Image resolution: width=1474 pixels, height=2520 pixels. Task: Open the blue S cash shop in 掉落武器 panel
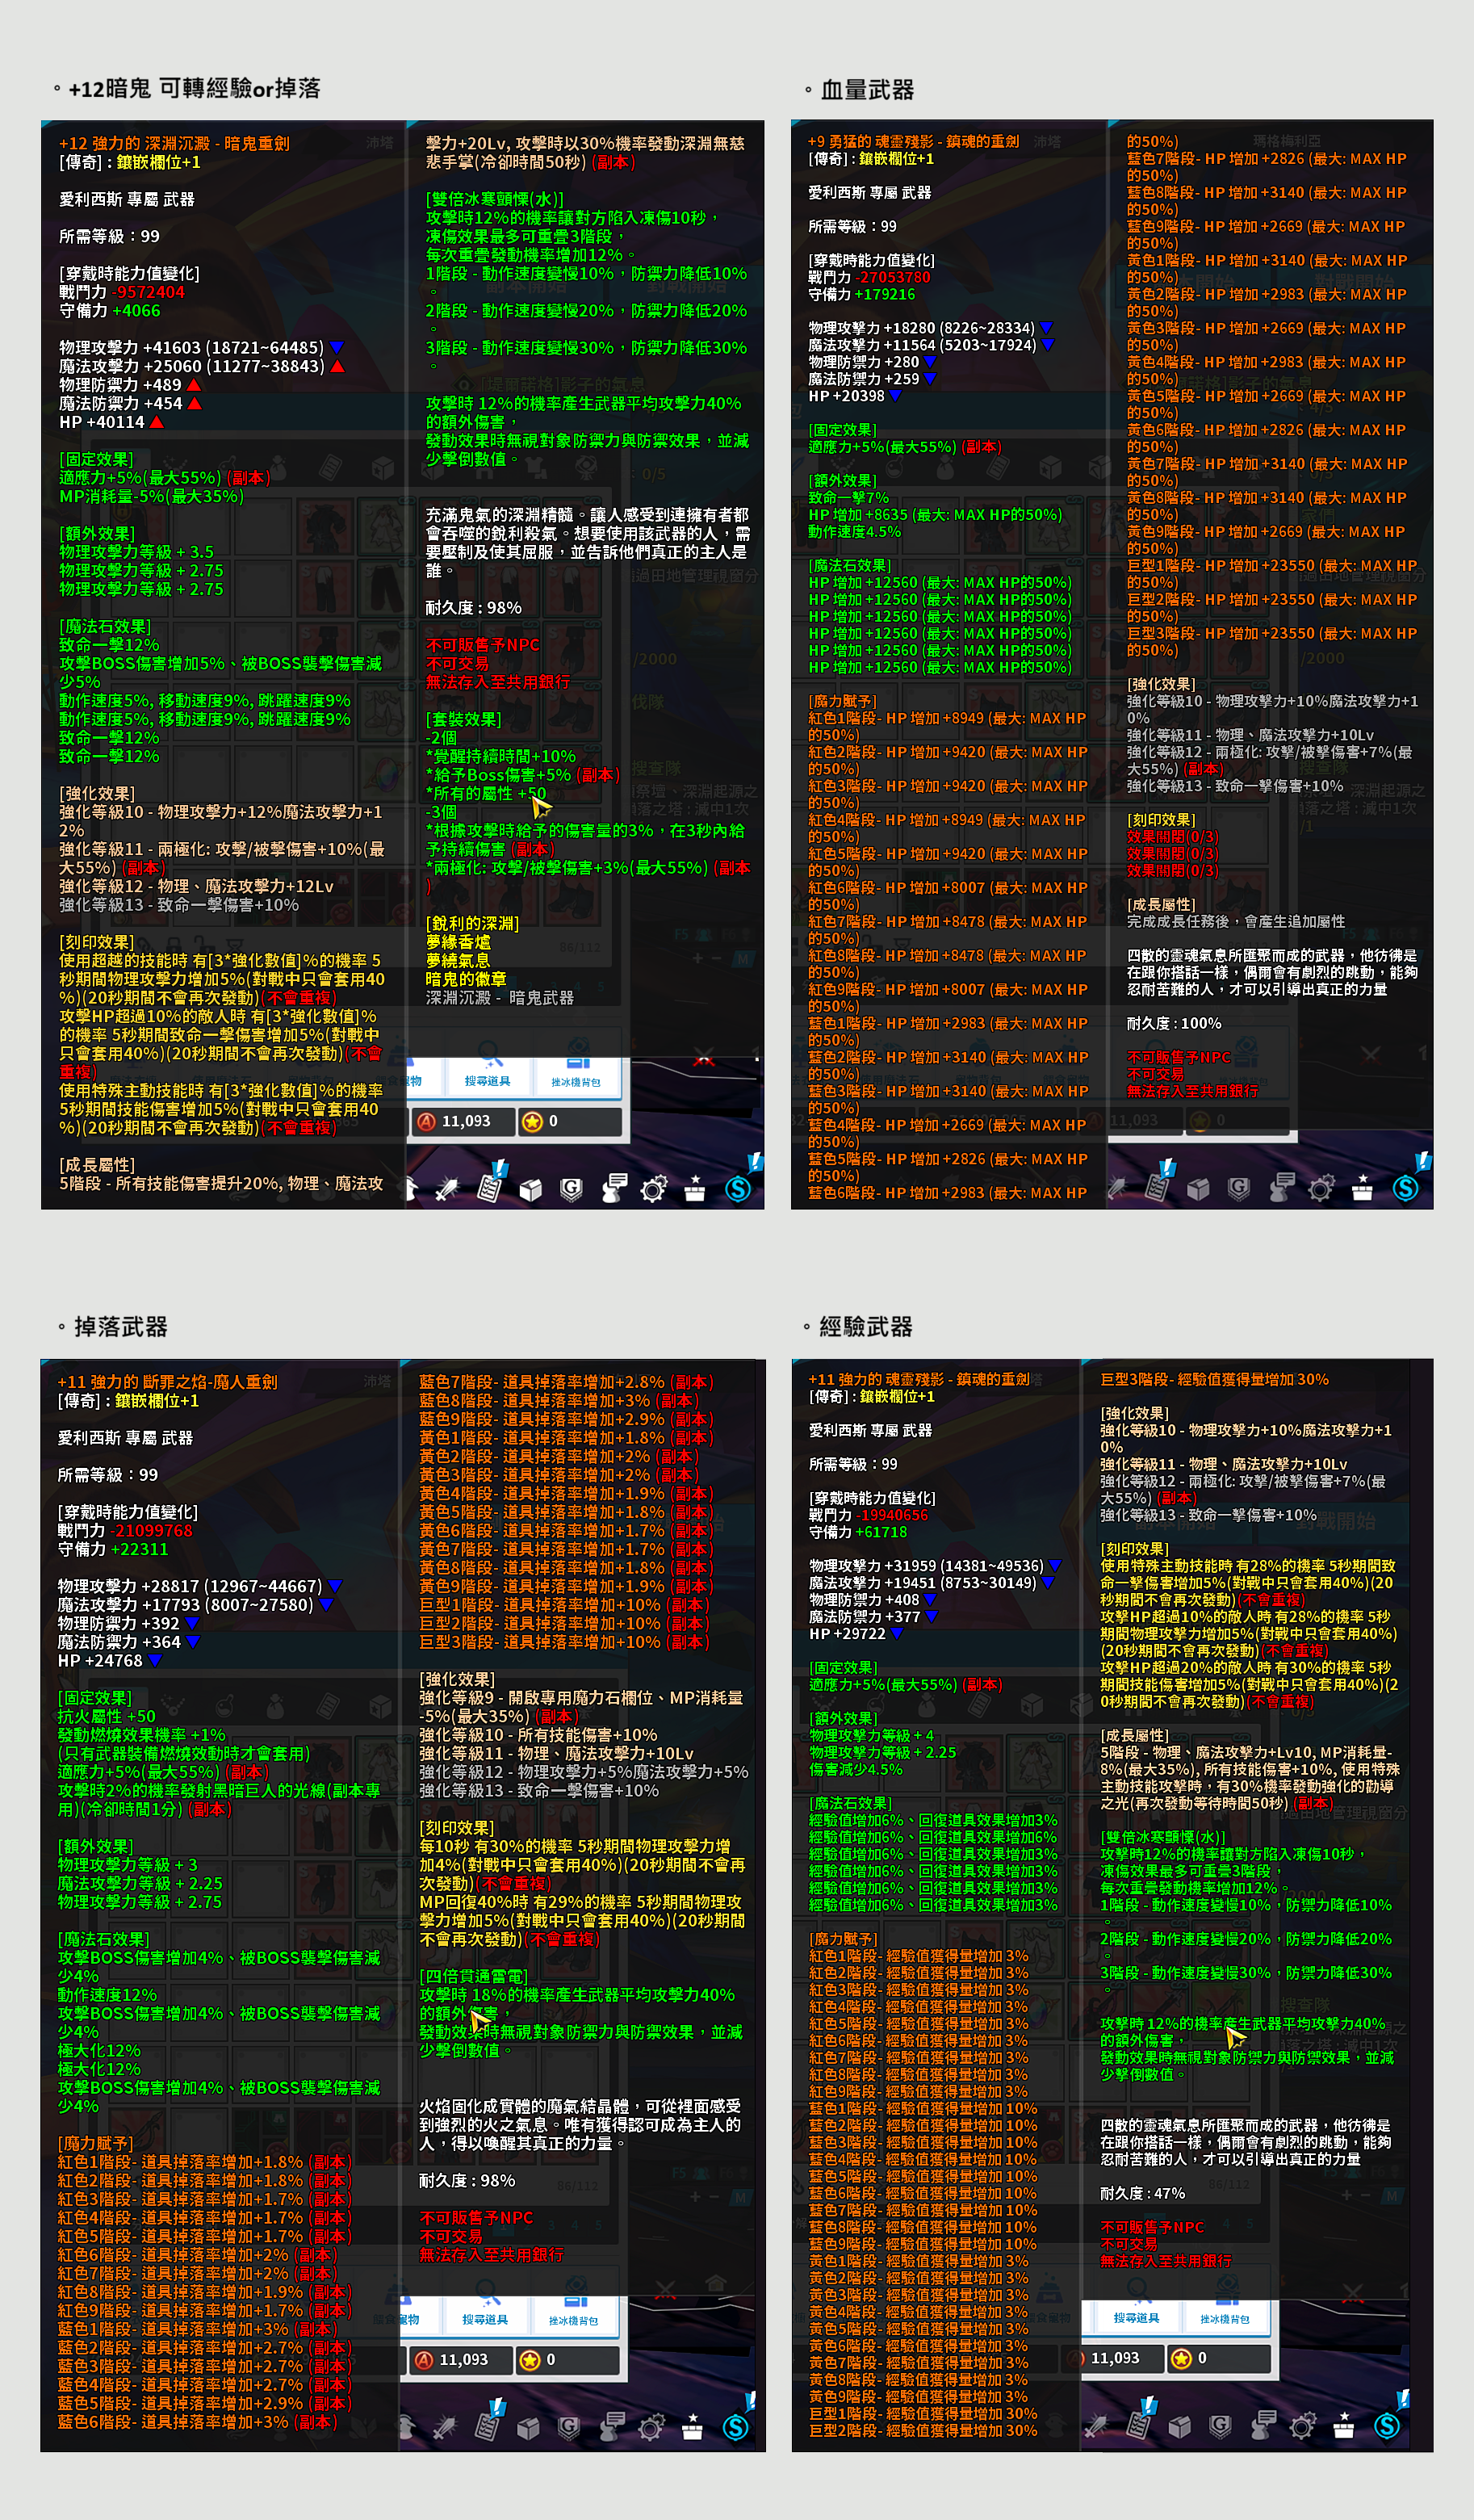click(735, 2427)
